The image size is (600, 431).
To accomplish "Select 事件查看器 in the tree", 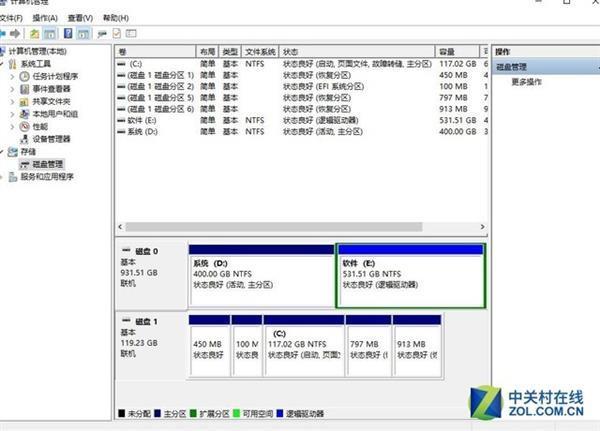I will click(x=51, y=89).
